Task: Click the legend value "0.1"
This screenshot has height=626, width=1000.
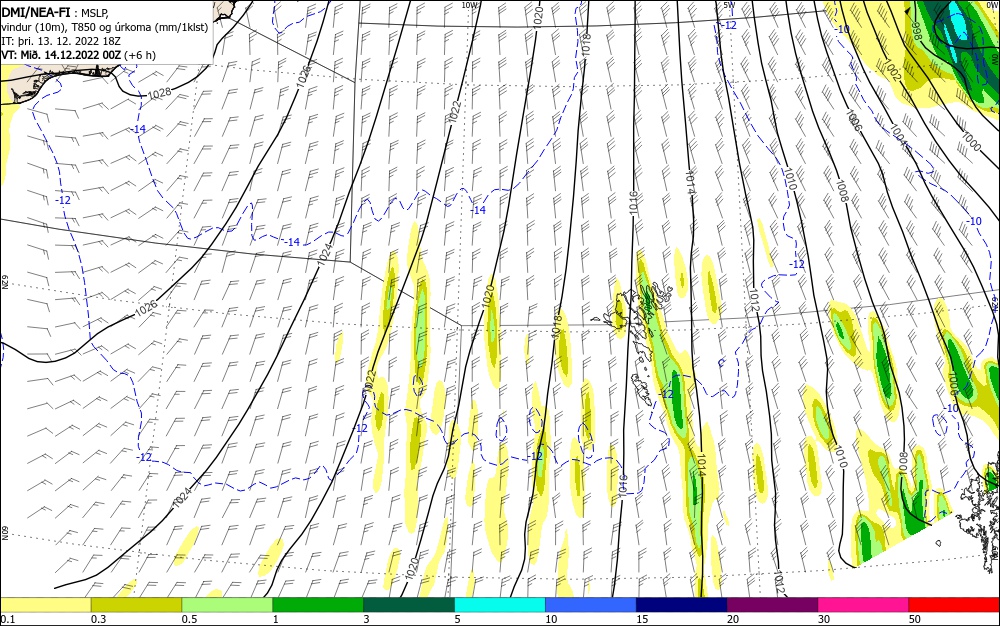Action: (7, 619)
